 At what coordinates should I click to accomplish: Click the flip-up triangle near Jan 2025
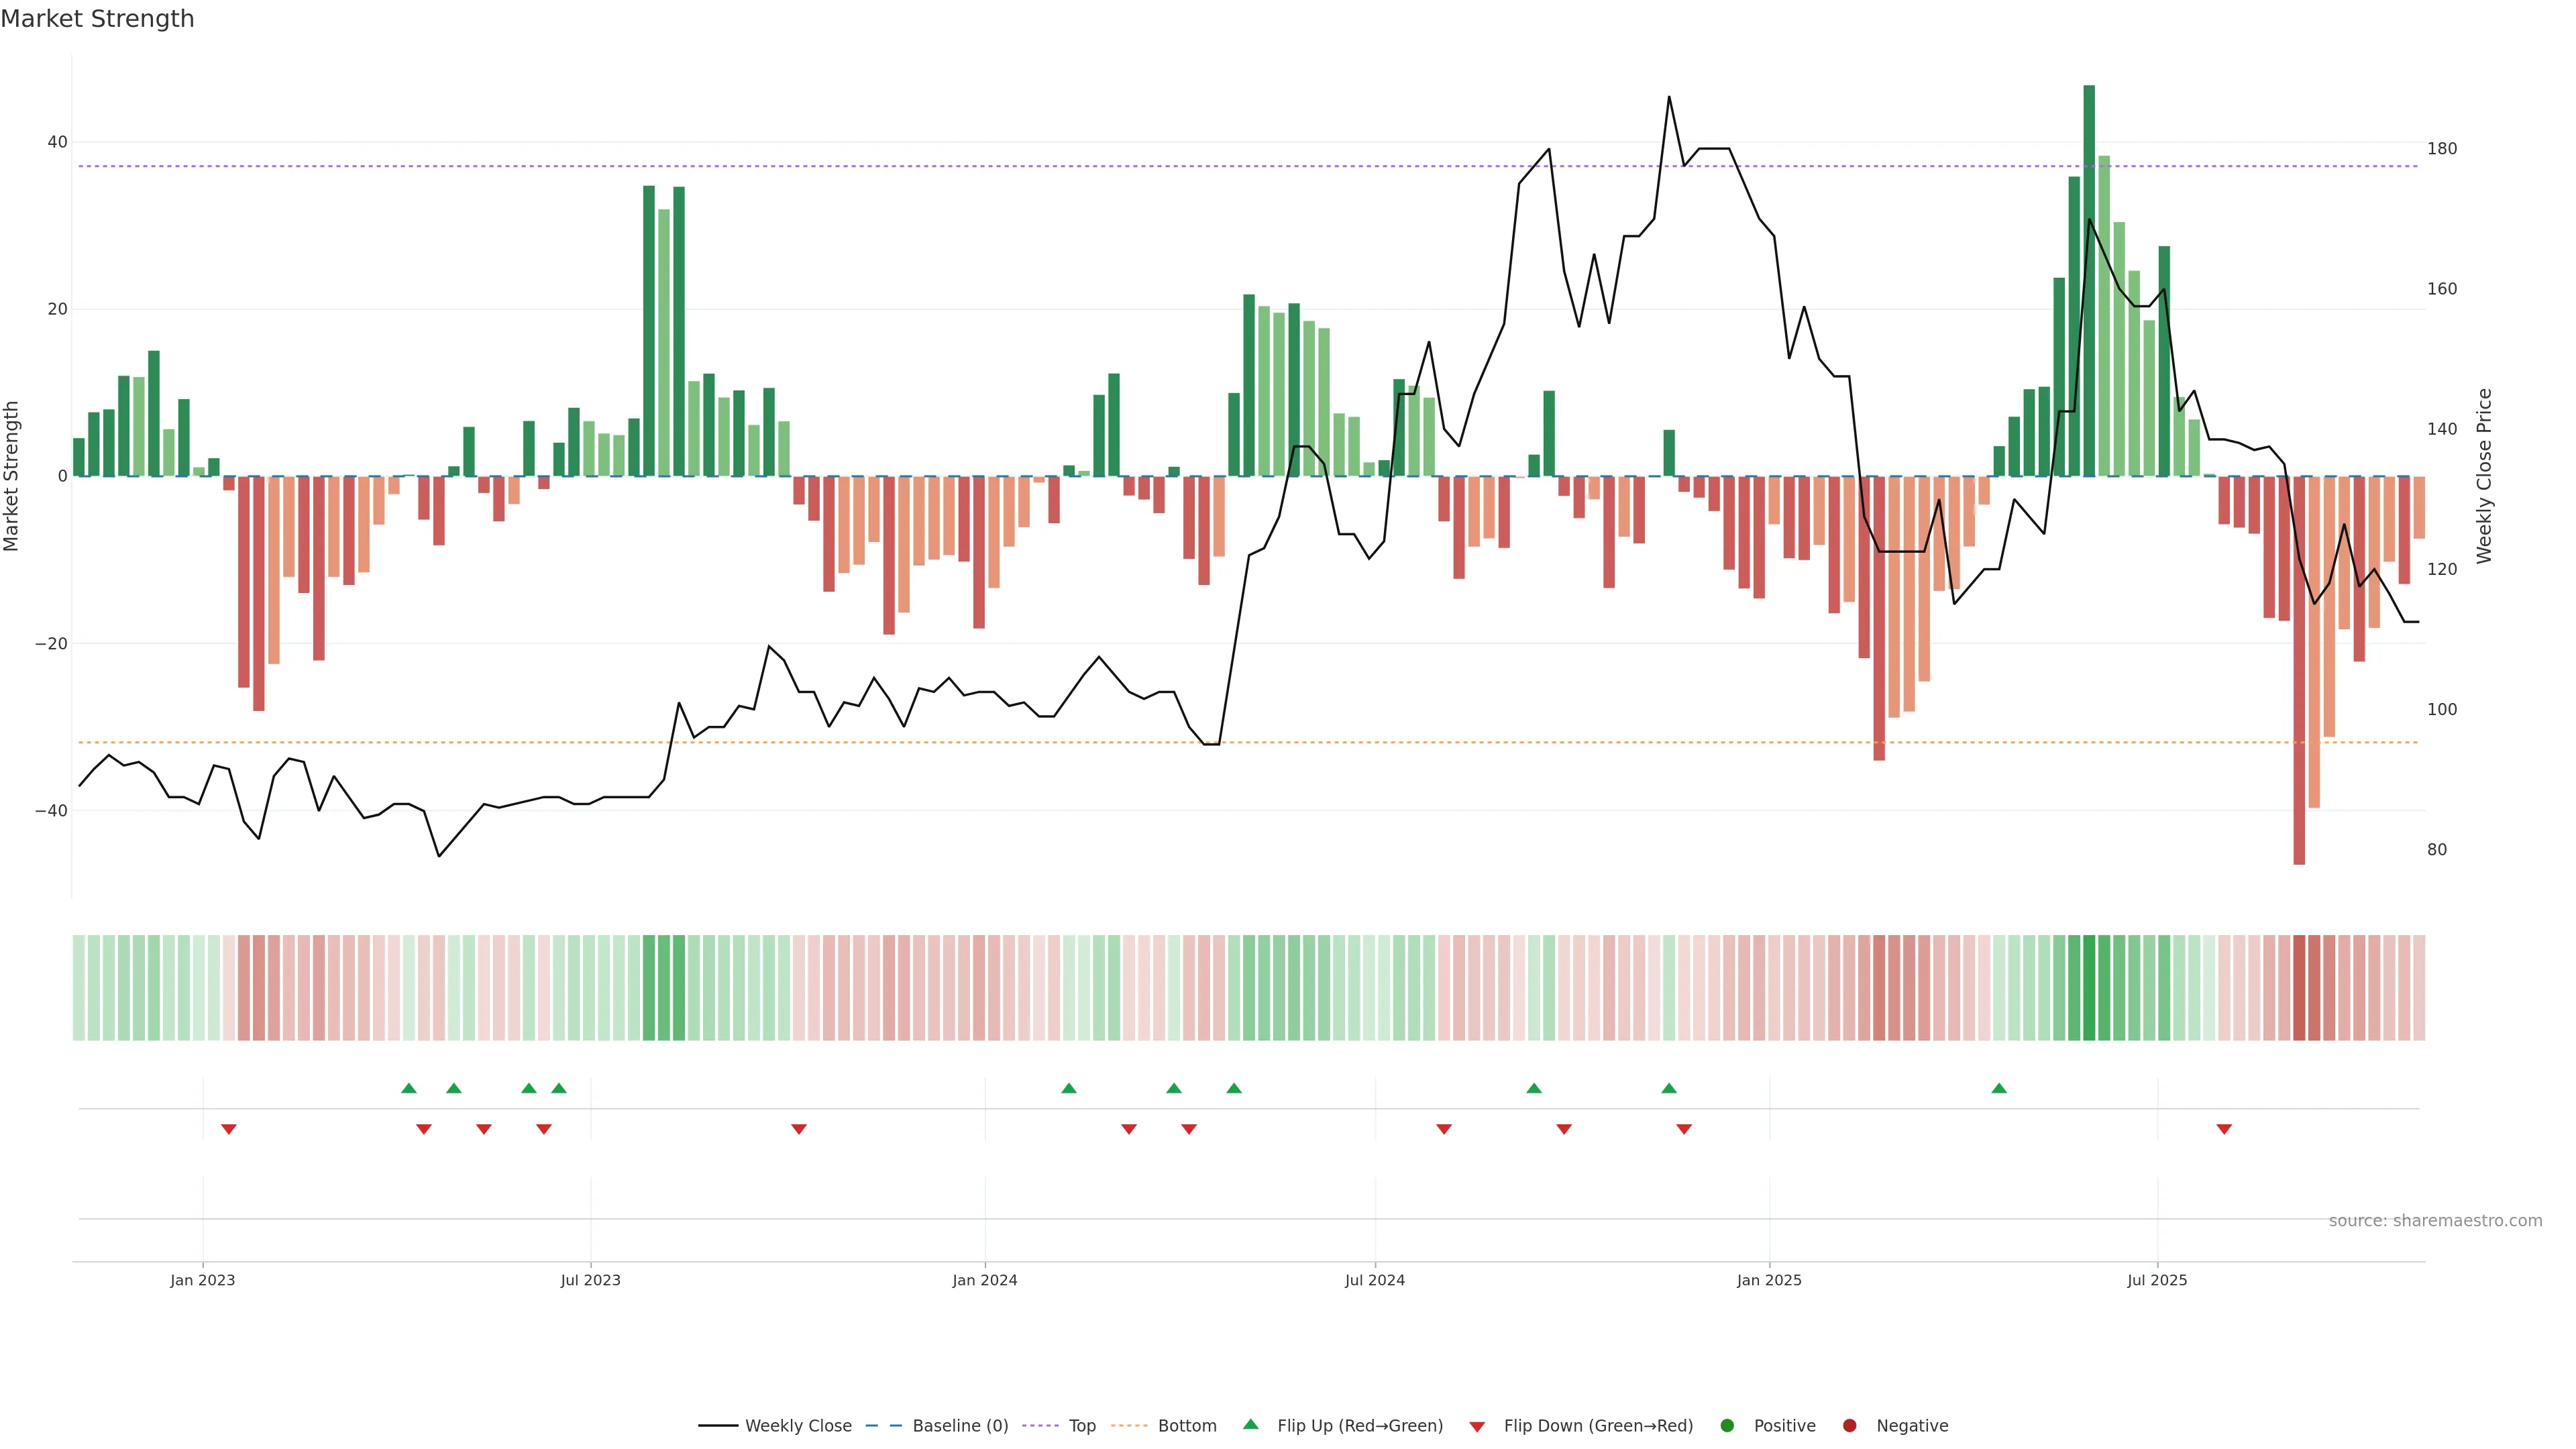1669,1088
